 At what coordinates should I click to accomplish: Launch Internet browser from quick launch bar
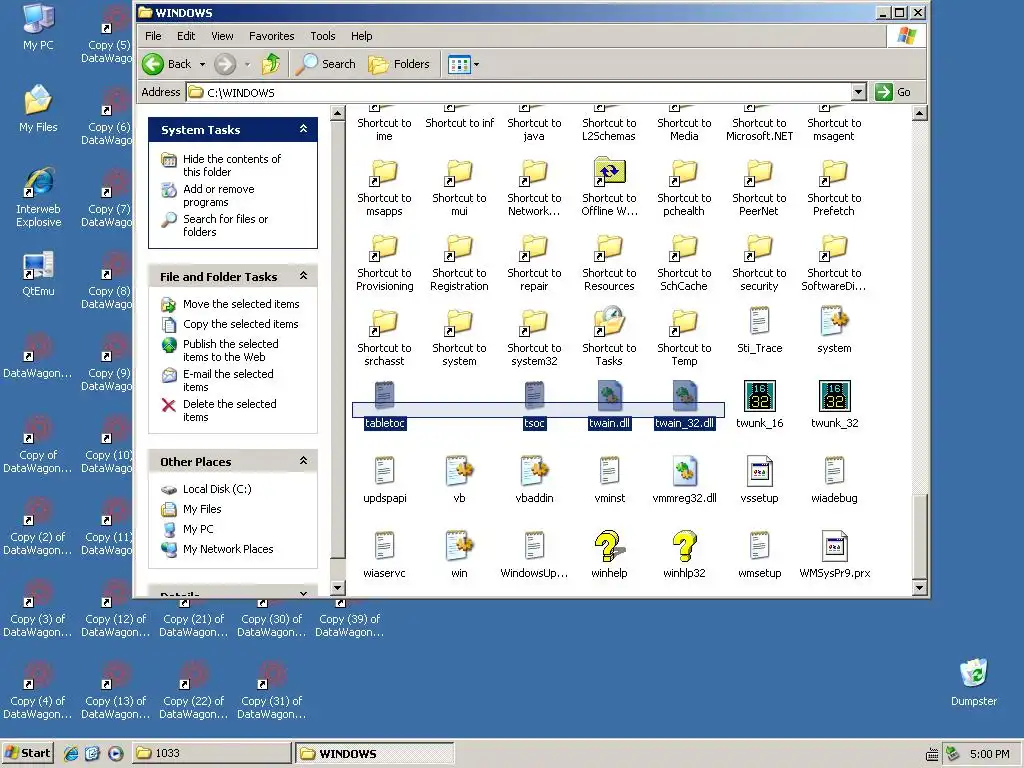(x=71, y=753)
